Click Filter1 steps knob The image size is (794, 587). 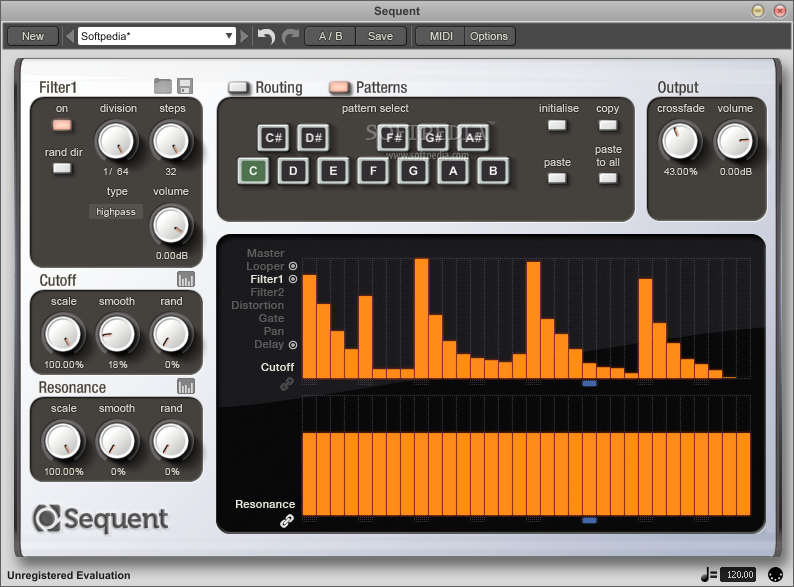point(171,141)
